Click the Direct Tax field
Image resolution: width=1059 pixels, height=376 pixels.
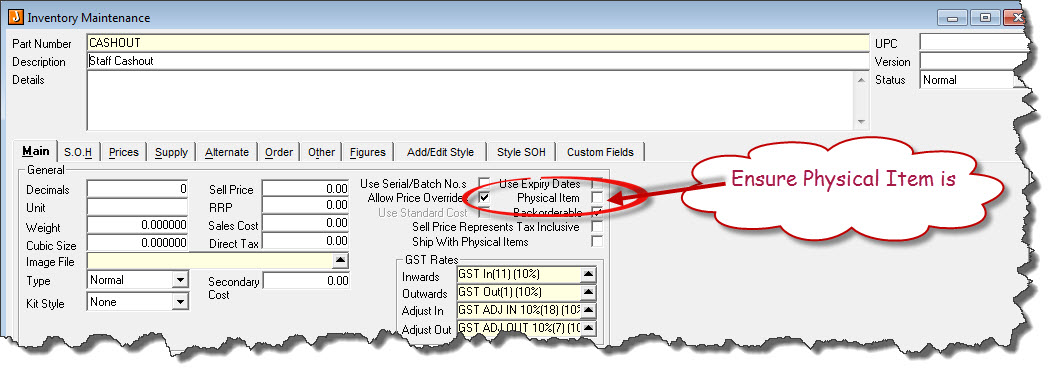(306, 241)
